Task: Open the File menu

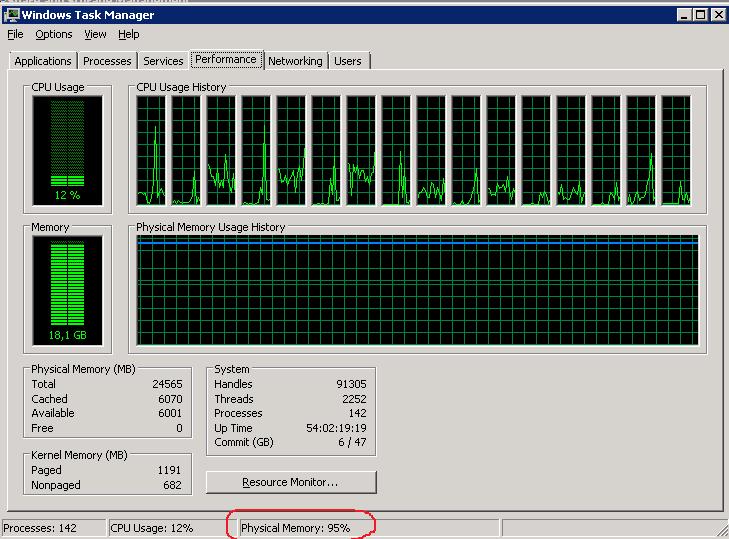Action: [x=15, y=34]
